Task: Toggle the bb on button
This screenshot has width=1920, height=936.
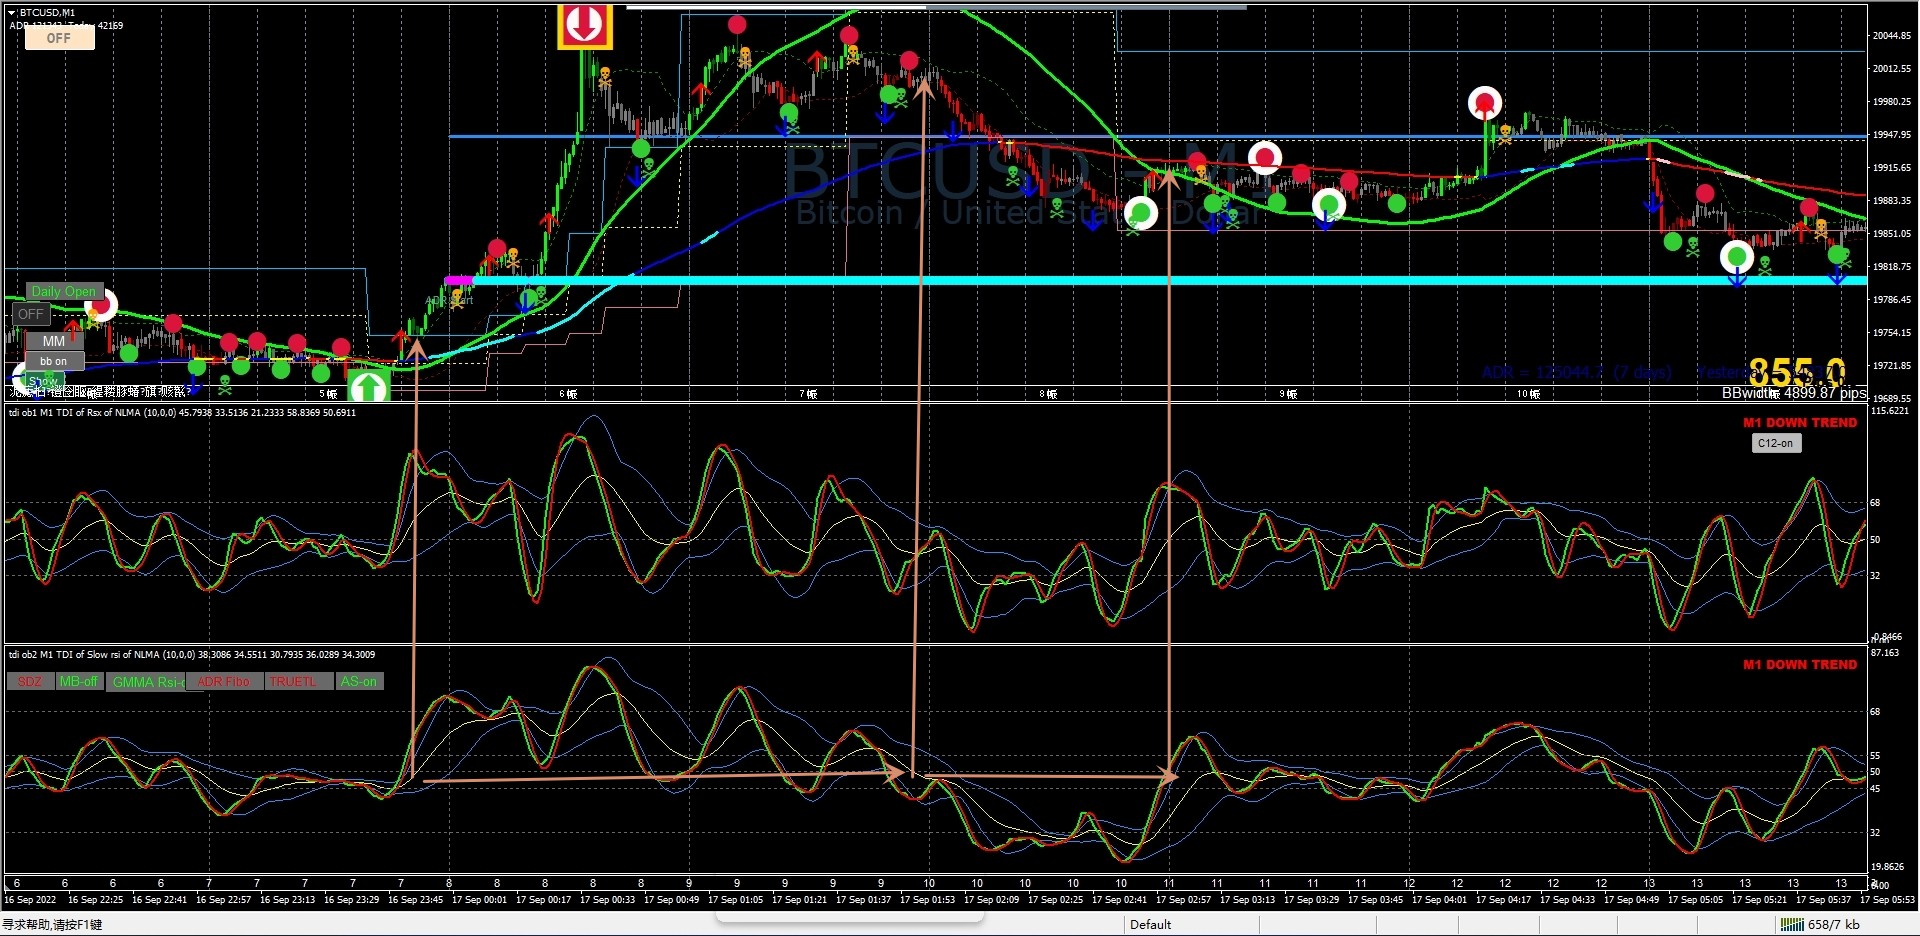Action: pos(54,361)
